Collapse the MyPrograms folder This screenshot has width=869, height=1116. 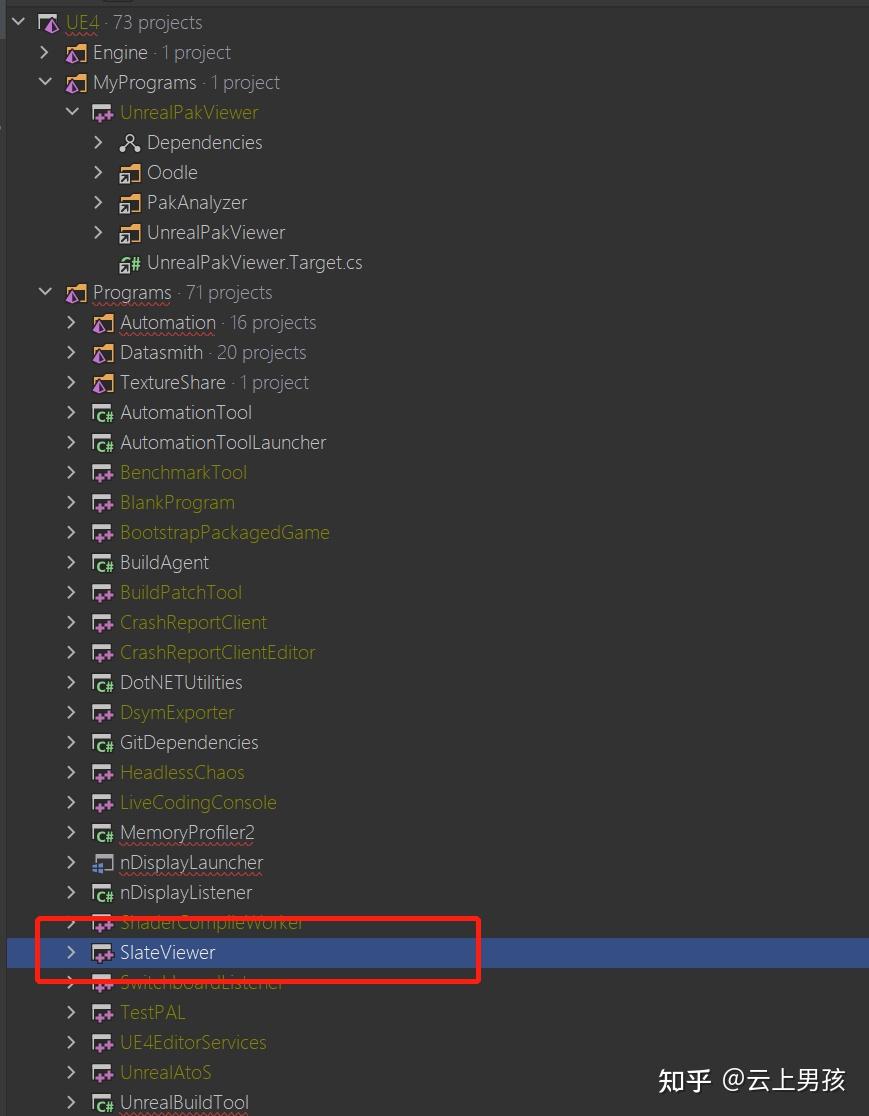click(x=44, y=82)
